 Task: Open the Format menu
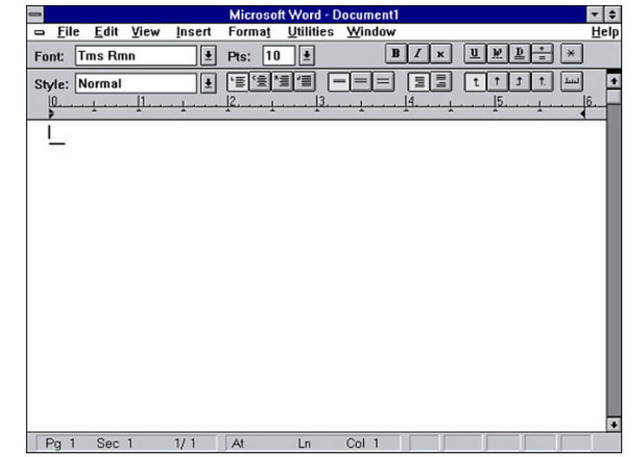(249, 32)
